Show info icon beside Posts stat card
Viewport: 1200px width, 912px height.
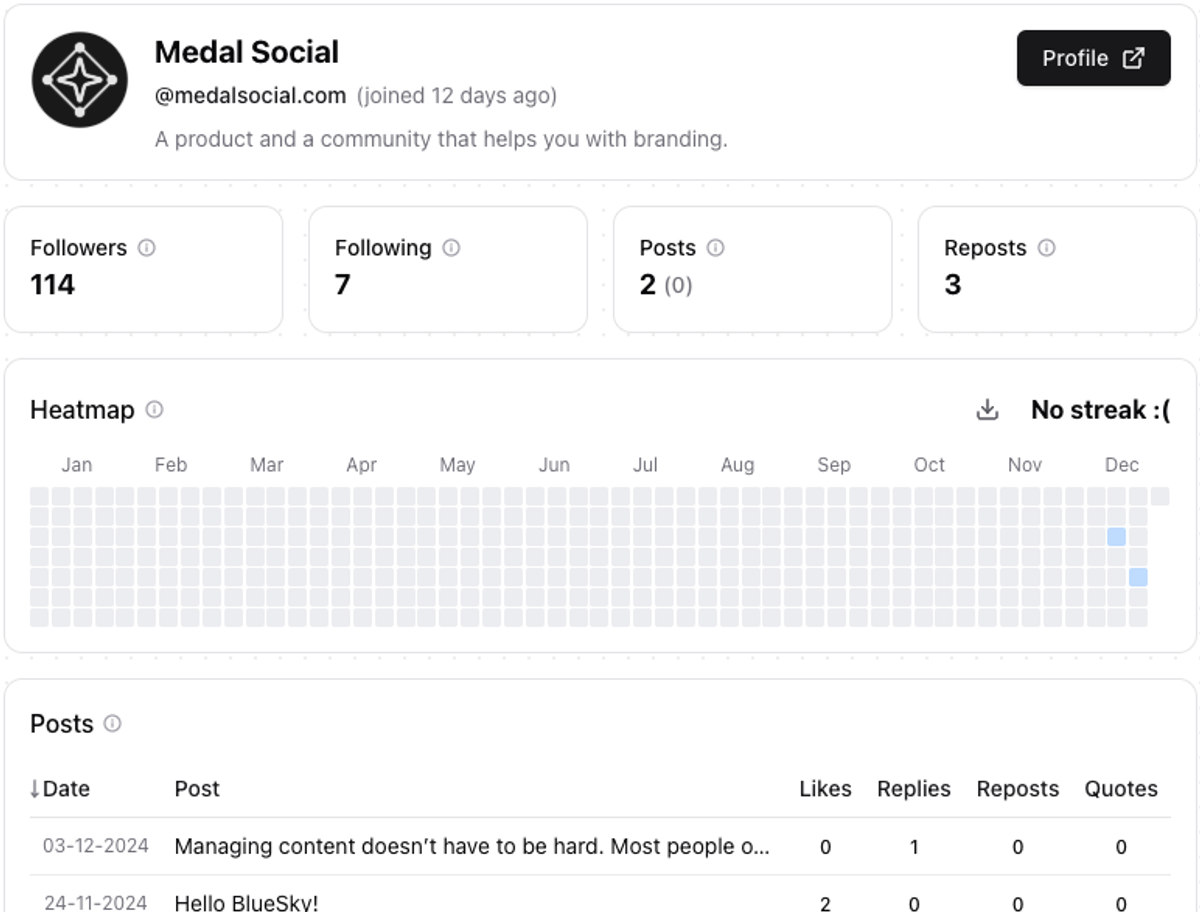(715, 248)
